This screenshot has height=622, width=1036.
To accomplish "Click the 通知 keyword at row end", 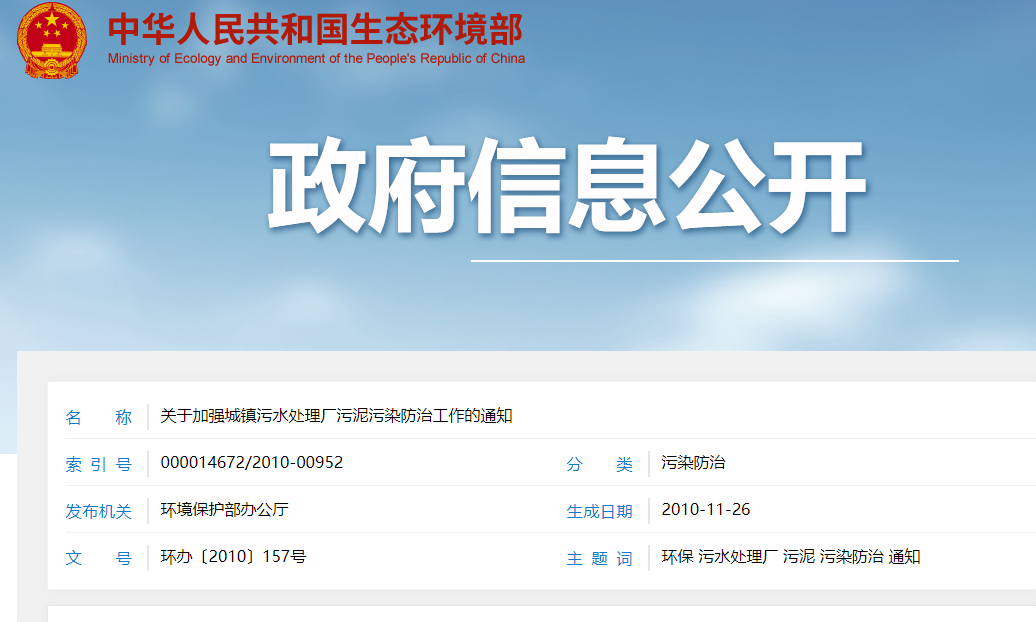I will (904, 557).
